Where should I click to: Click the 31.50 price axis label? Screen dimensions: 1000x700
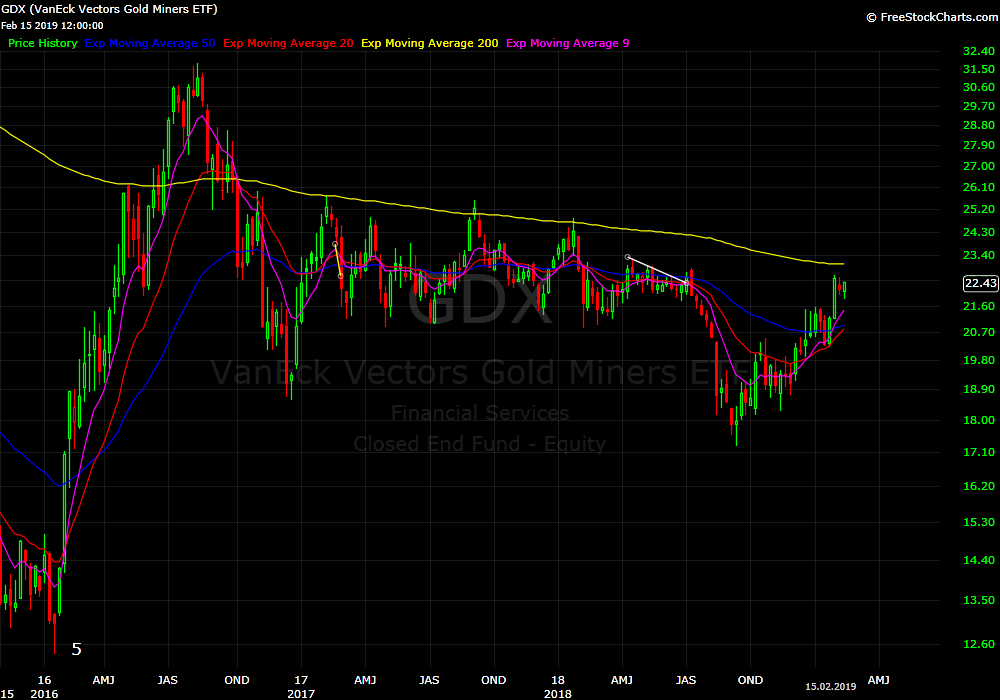click(979, 69)
